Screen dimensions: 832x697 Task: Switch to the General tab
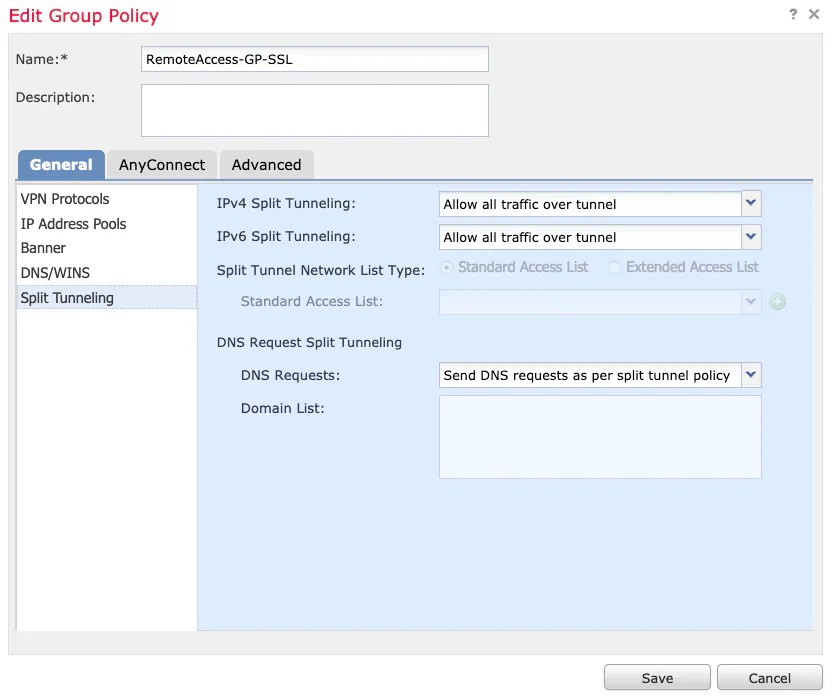point(62,165)
